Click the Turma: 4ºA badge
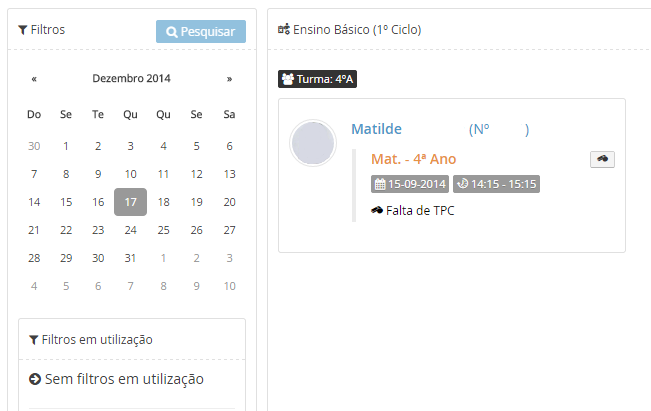 click(315, 78)
